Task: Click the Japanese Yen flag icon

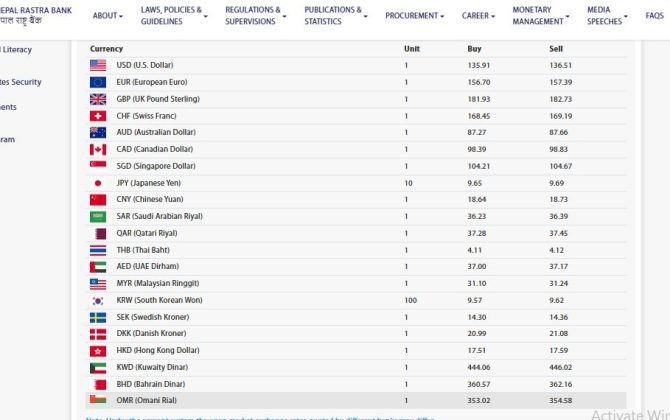Action: (x=98, y=183)
